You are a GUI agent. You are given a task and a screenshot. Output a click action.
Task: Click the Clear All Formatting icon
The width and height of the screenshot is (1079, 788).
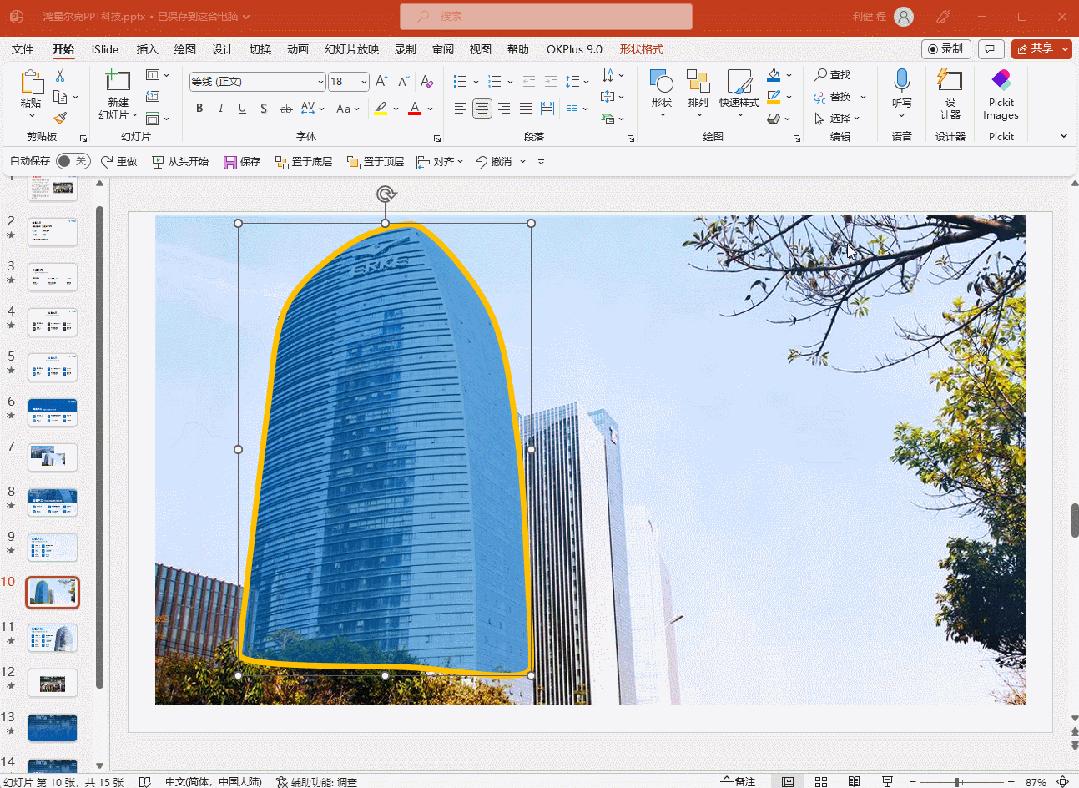tap(427, 82)
